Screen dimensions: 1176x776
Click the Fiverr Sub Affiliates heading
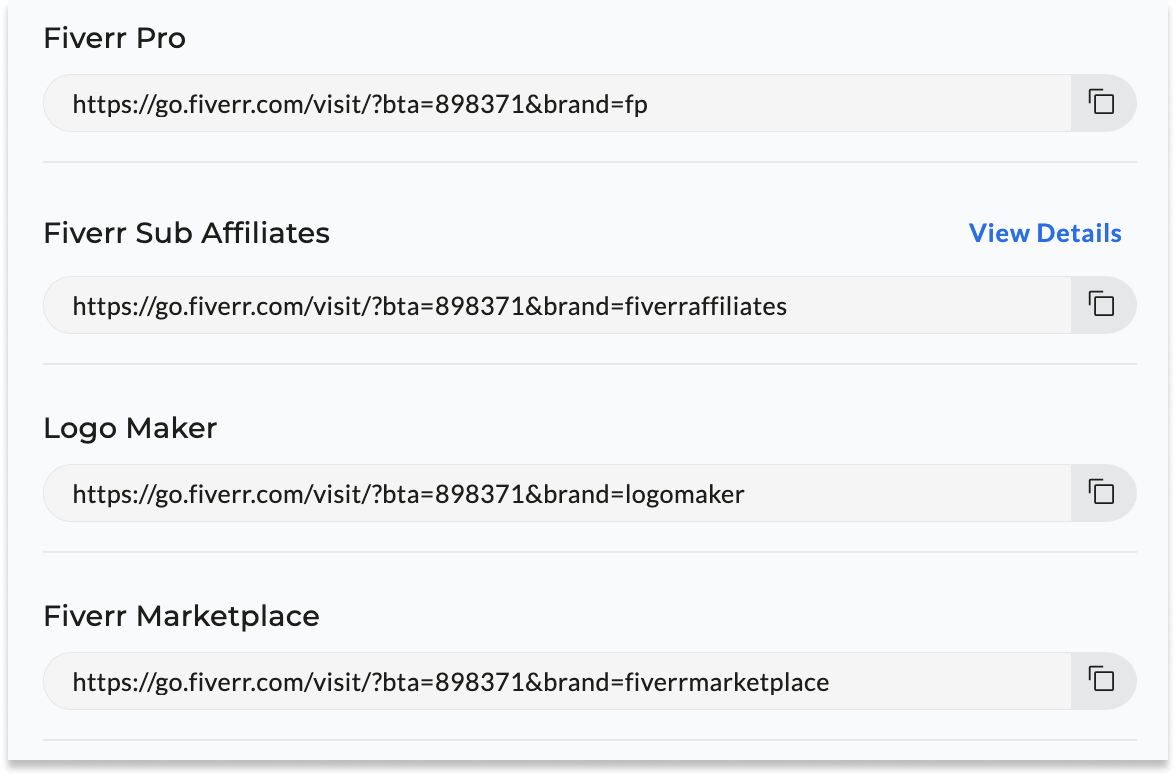[186, 233]
